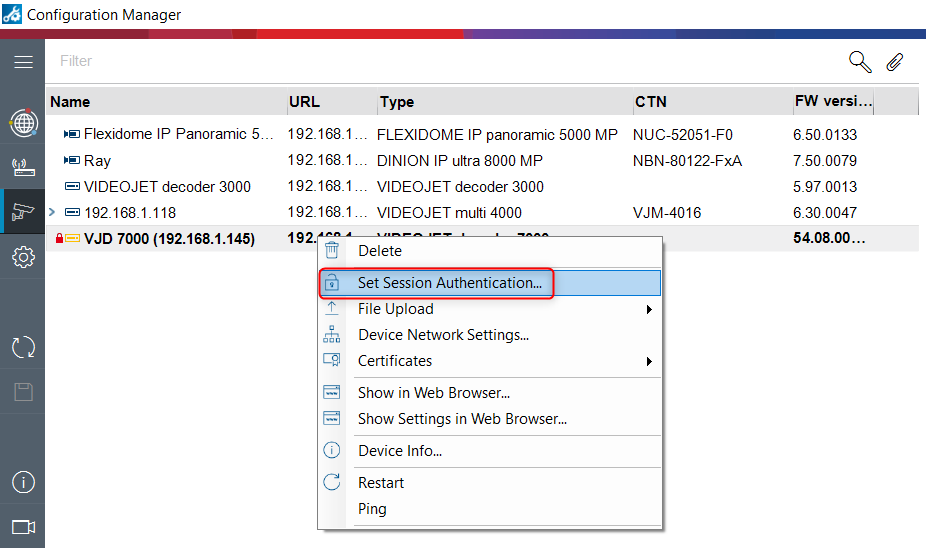Choose Show in Web Browser

[x=433, y=393]
